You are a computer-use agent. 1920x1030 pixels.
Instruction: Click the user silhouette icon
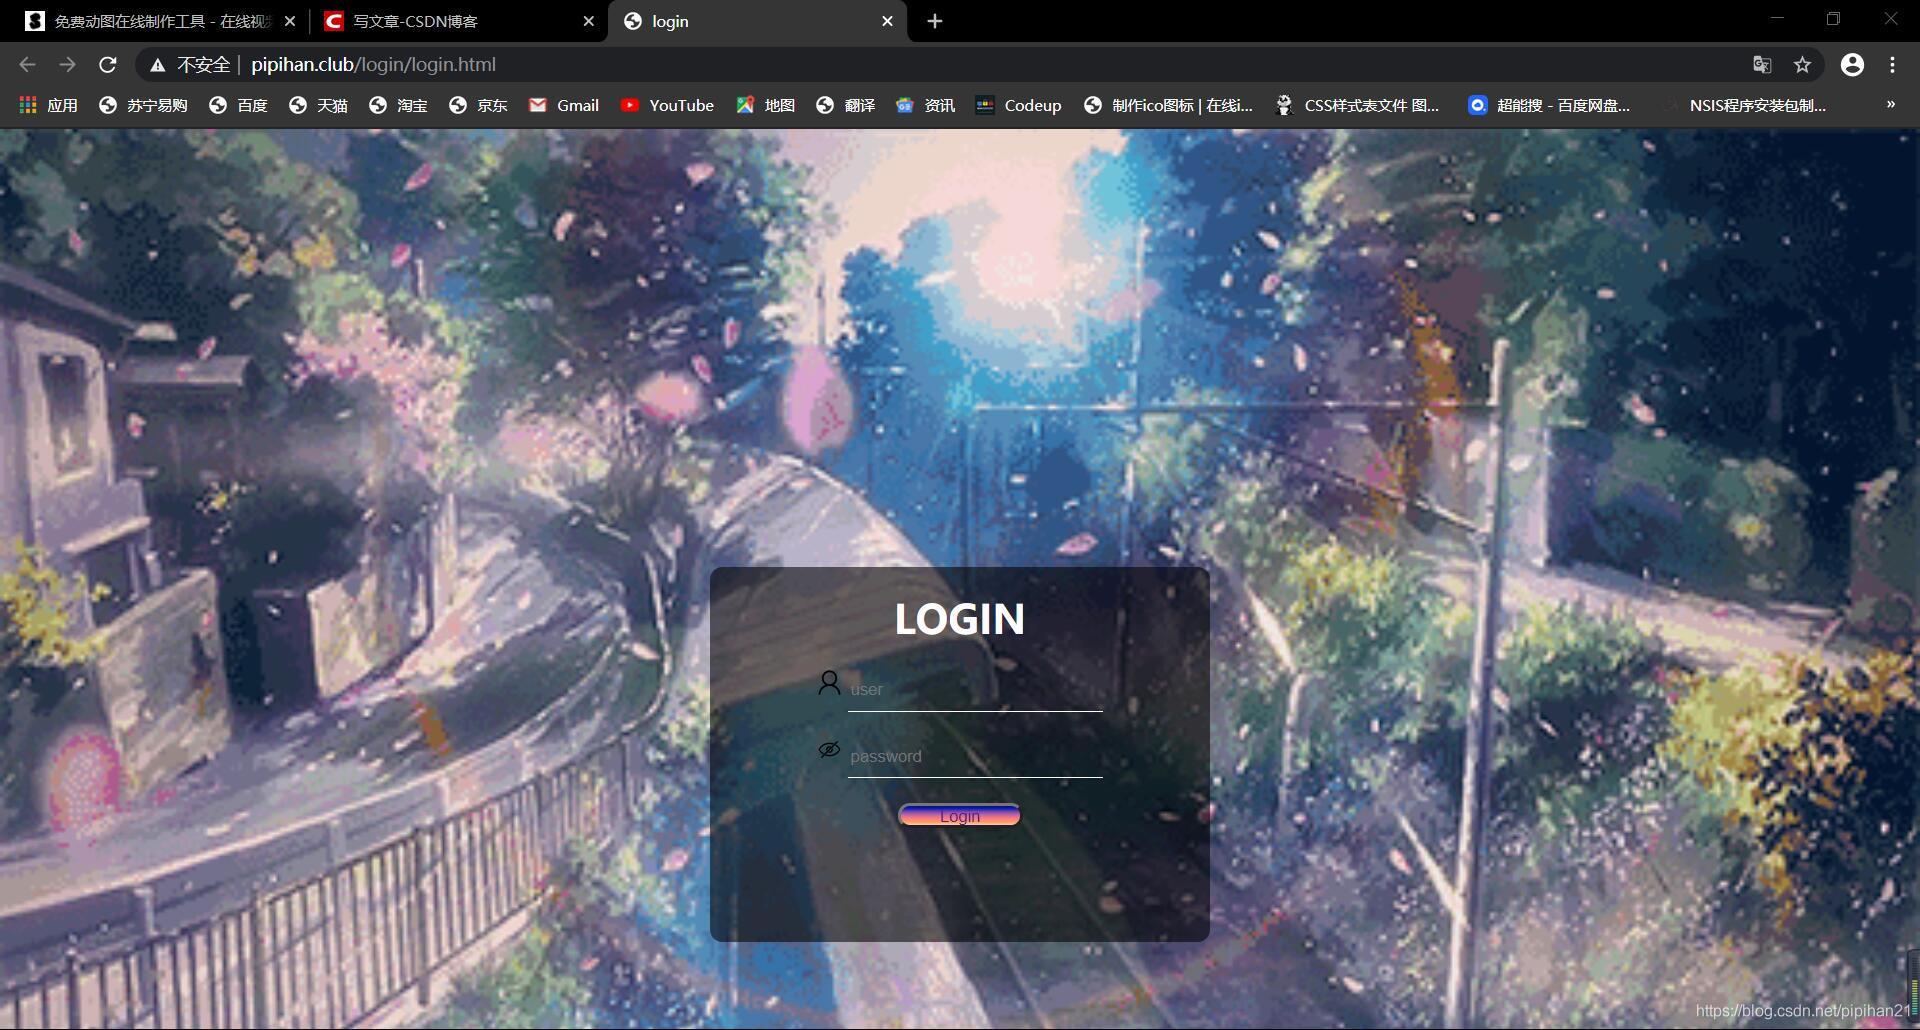click(829, 683)
